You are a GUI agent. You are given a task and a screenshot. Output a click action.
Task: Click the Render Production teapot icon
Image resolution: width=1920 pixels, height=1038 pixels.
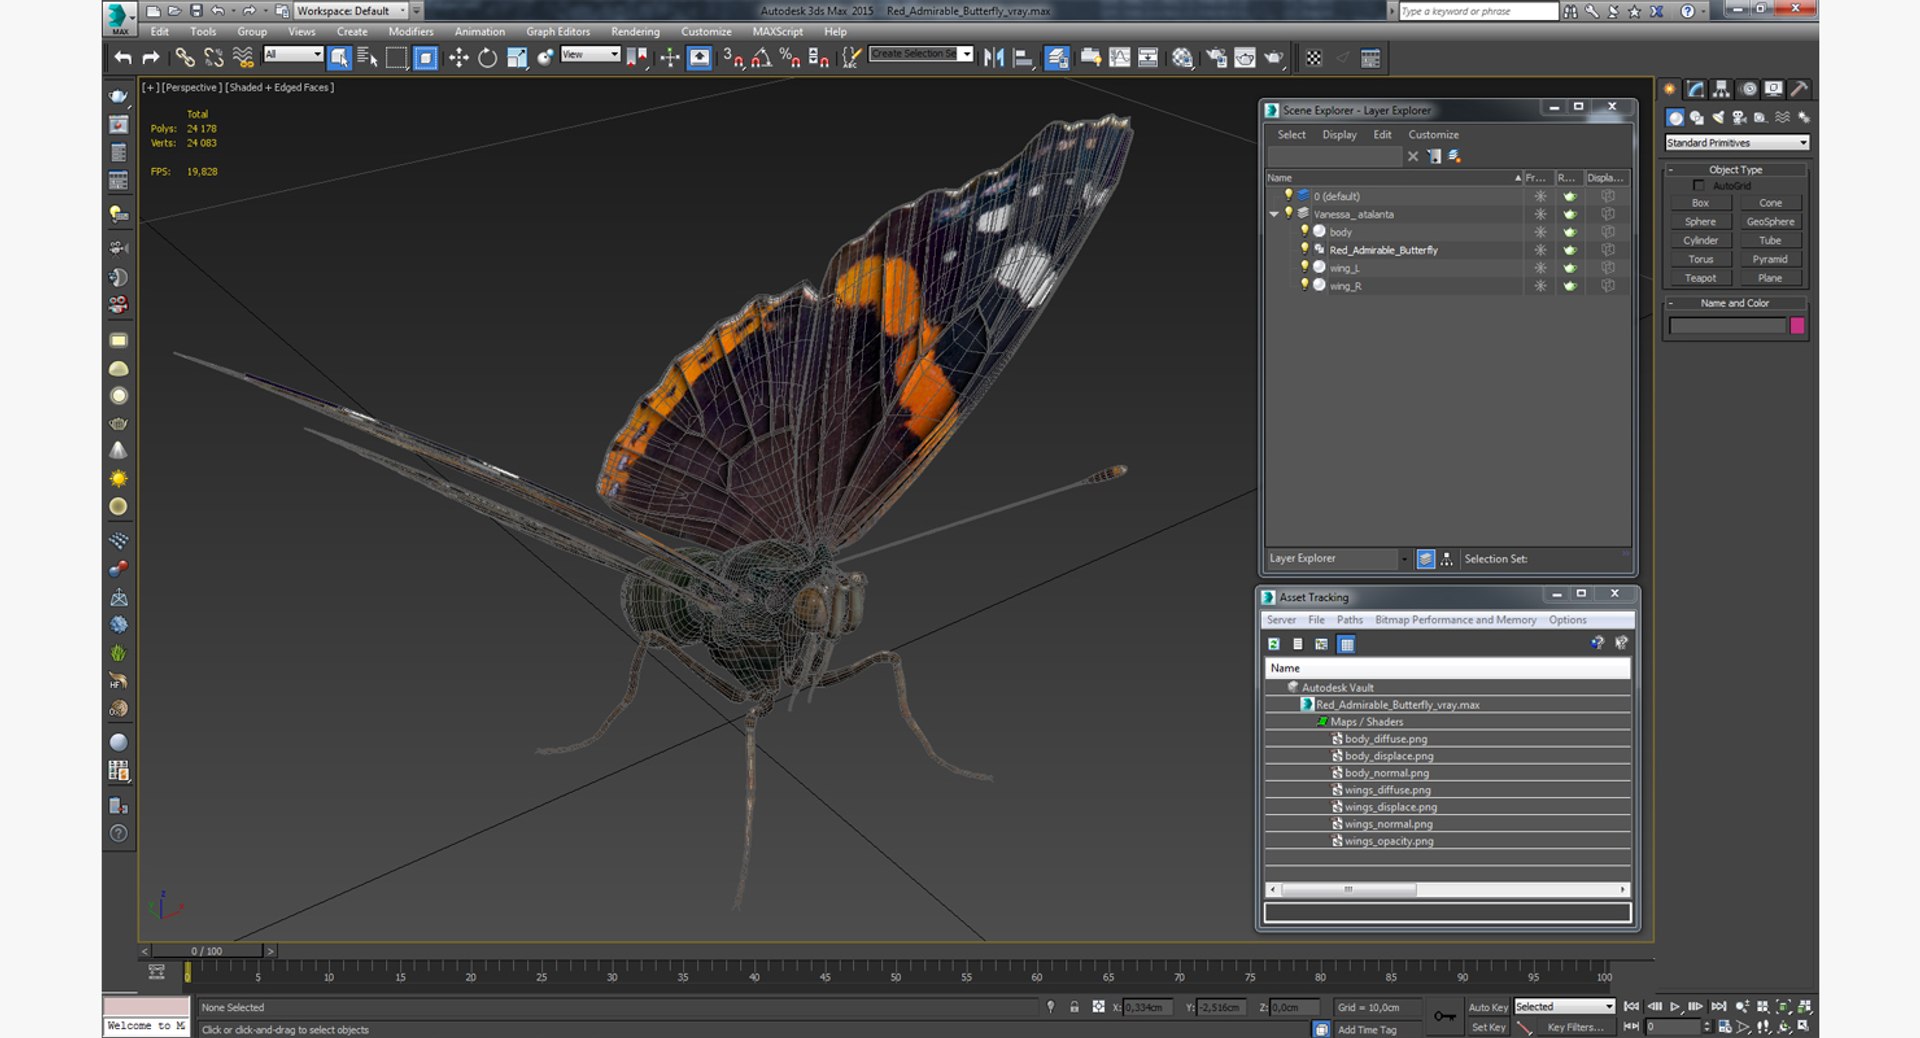(1273, 58)
